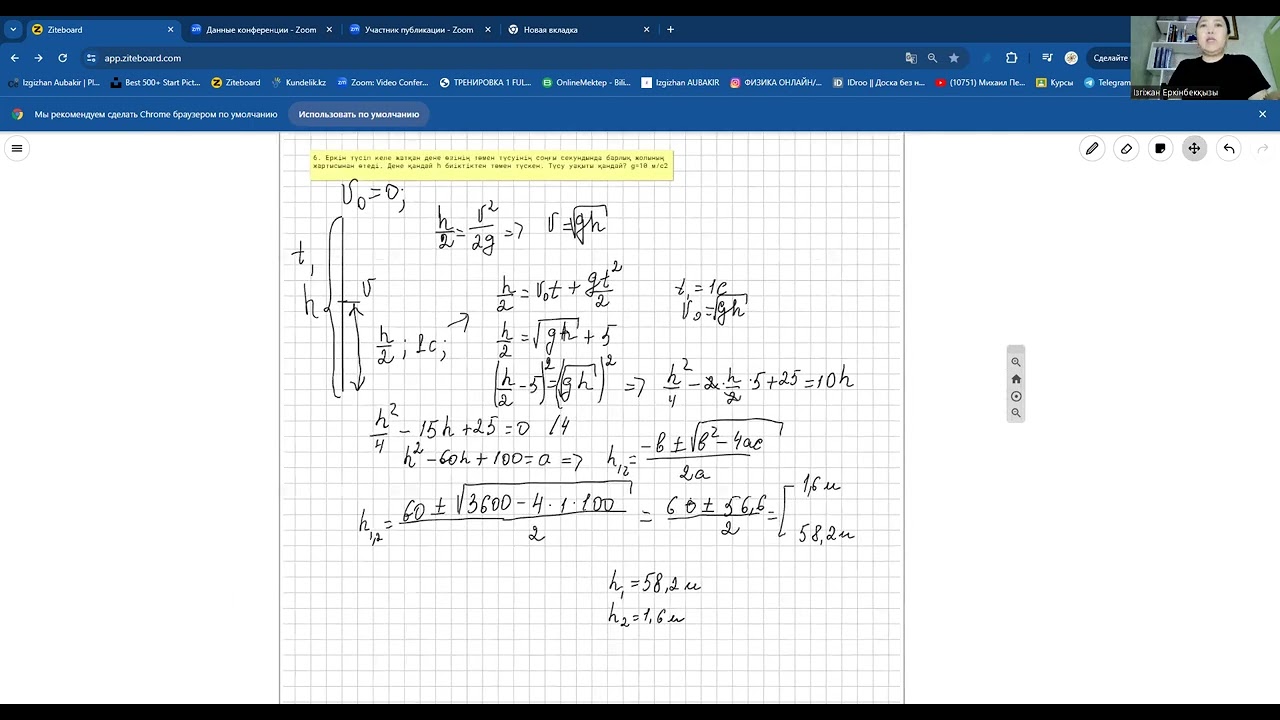This screenshot has height=720, width=1280.
Task: Open the Telegram bookmark
Action: tap(1107, 83)
